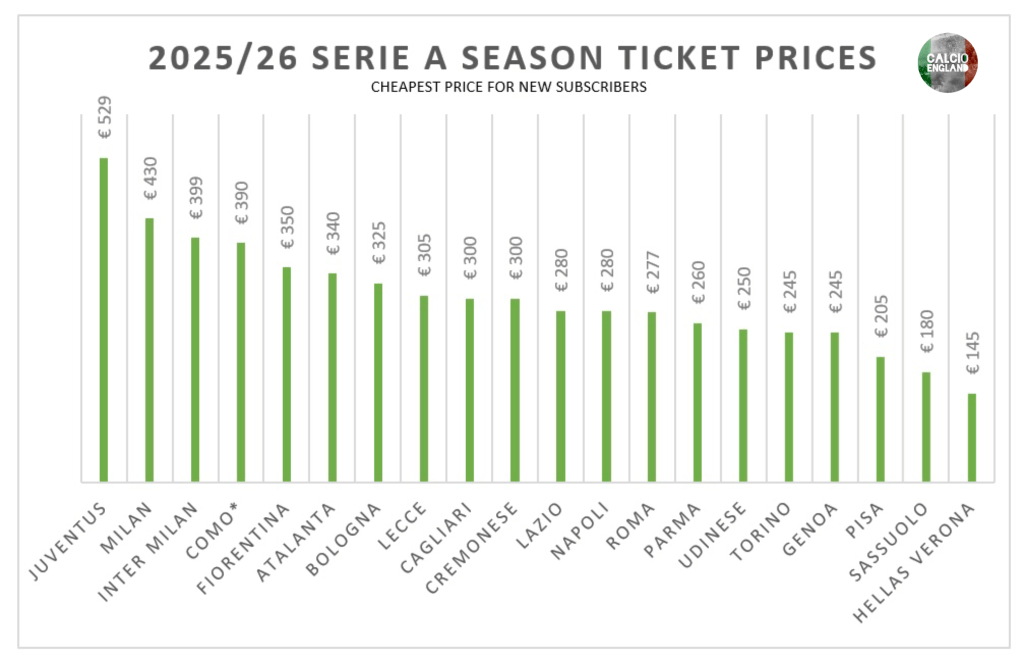Click the Bologna green bar
Viewport: 1024px width, 656px height.
tap(378, 382)
